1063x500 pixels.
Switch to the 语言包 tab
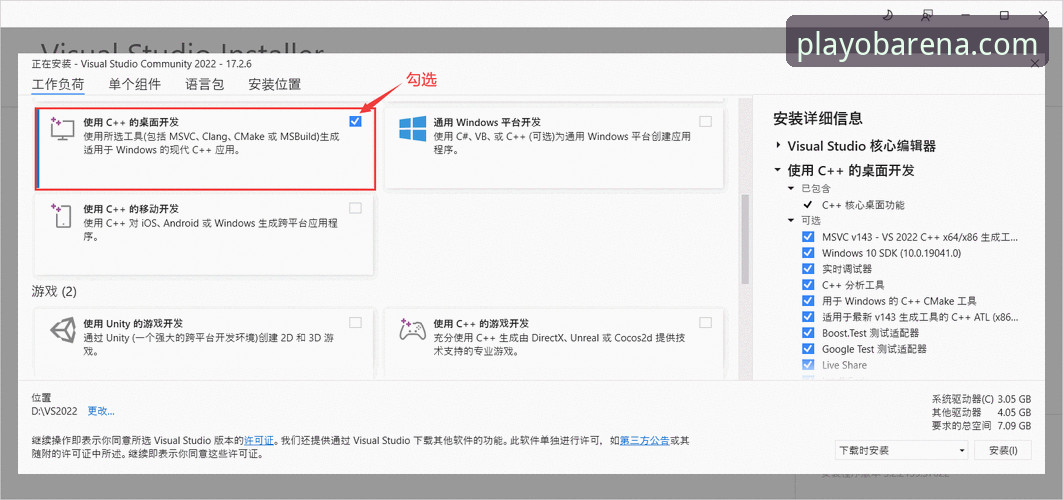point(205,85)
